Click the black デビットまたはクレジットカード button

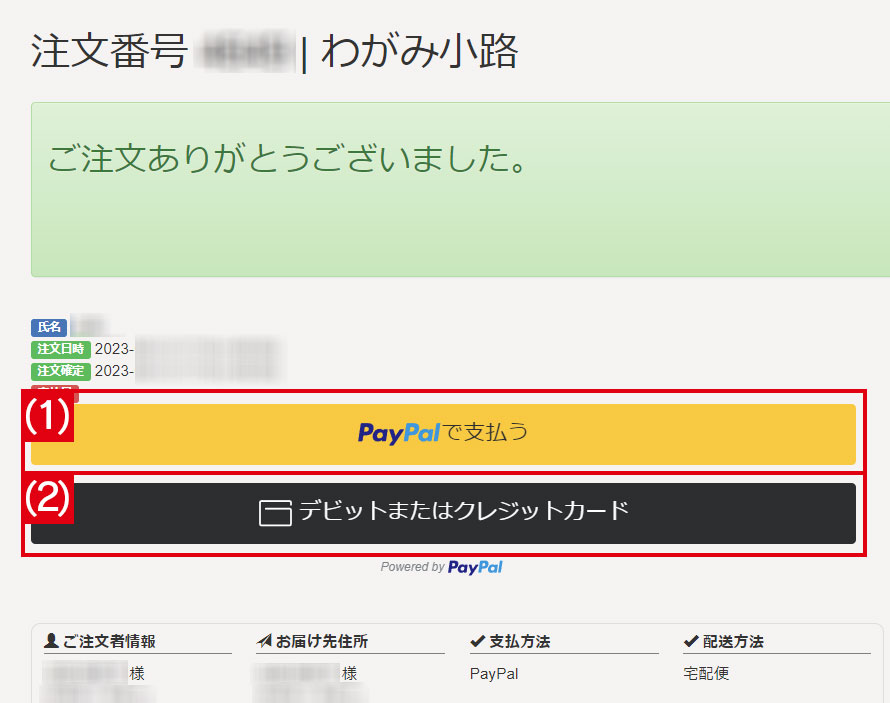click(x=443, y=513)
